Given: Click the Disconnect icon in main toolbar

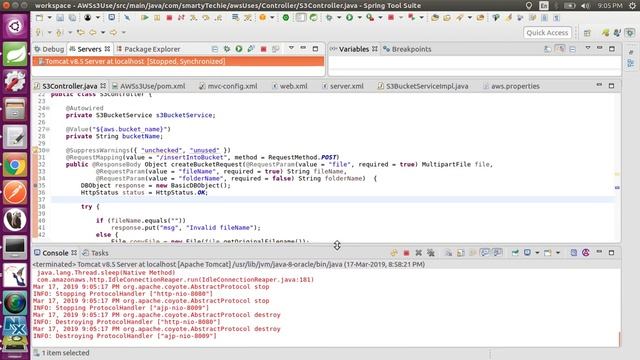Looking at the screenshot, I should pos(181,18).
